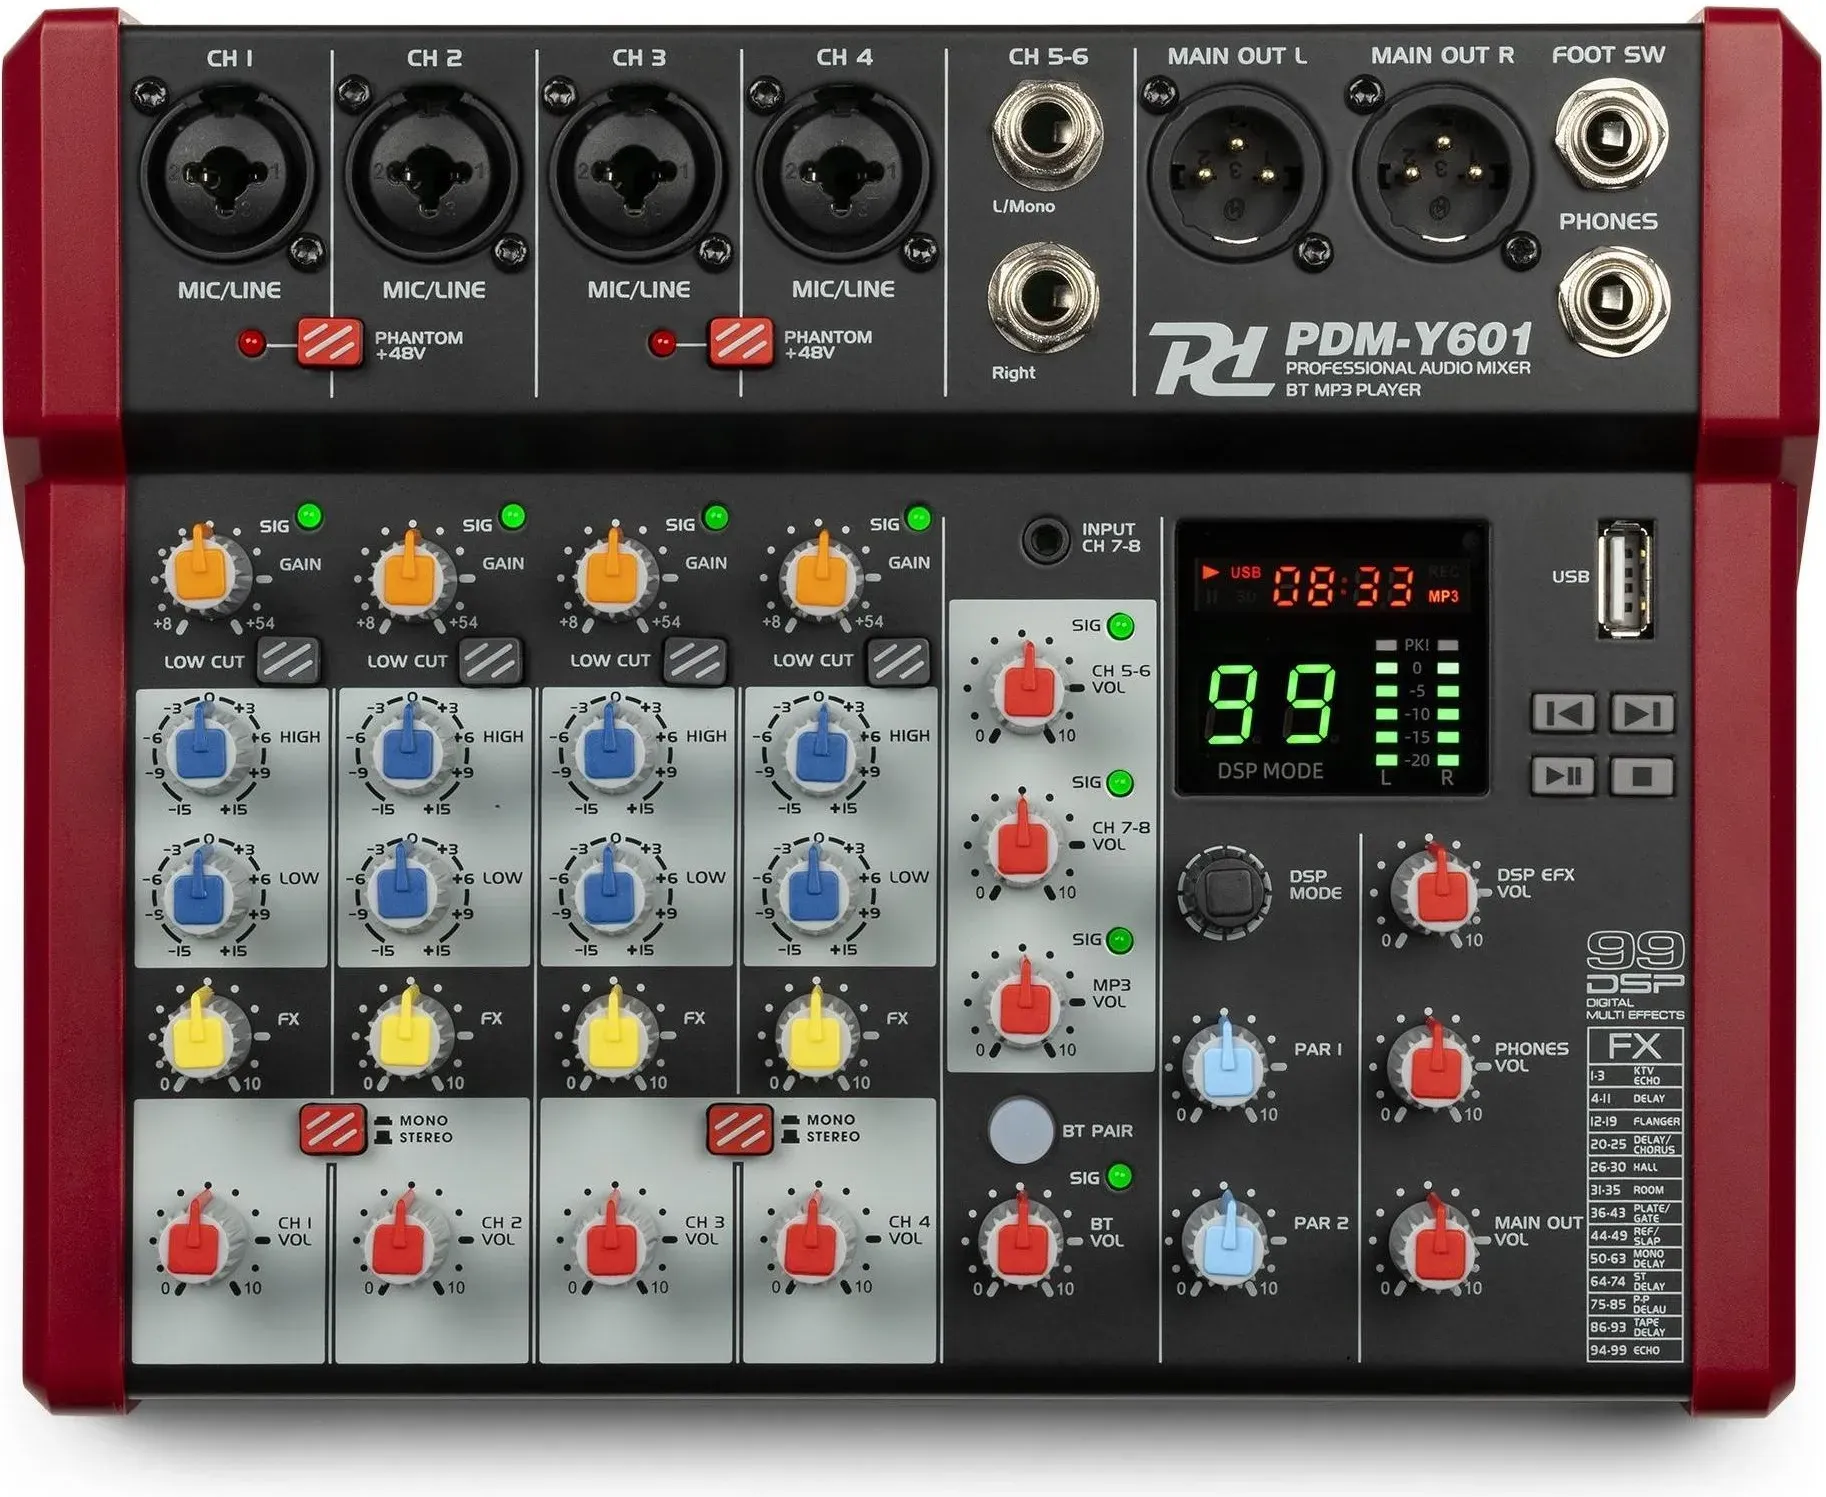Click the CH 1 Mic/Line combo jack

229,173
